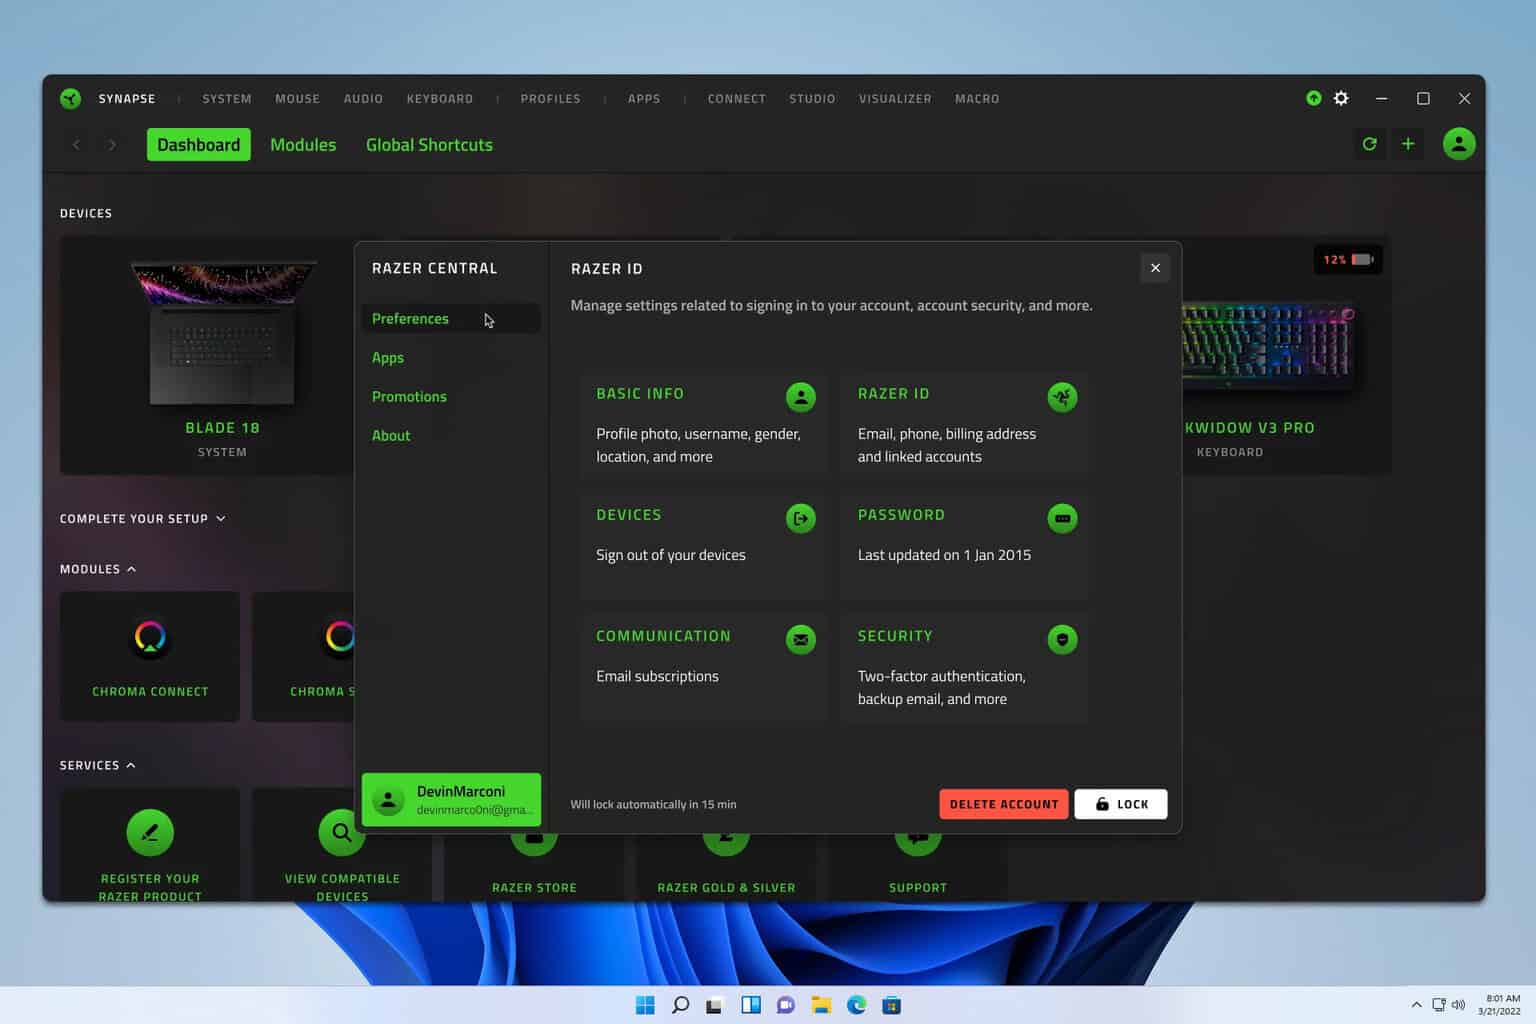
Task: Open the Basic Info card
Action: pyautogui.click(x=703, y=424)
